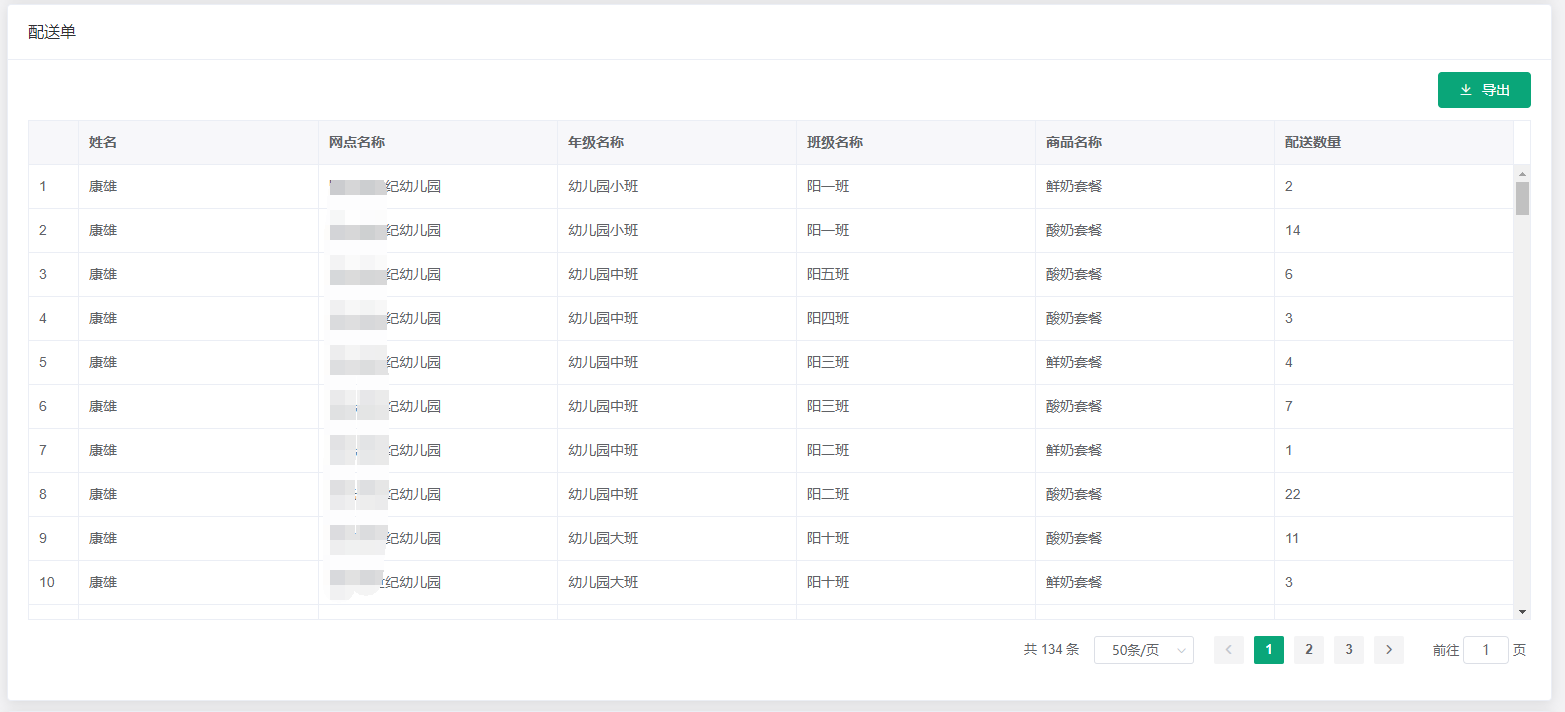
Task: Click the 导出 export button
Action: click(1484, 90)
